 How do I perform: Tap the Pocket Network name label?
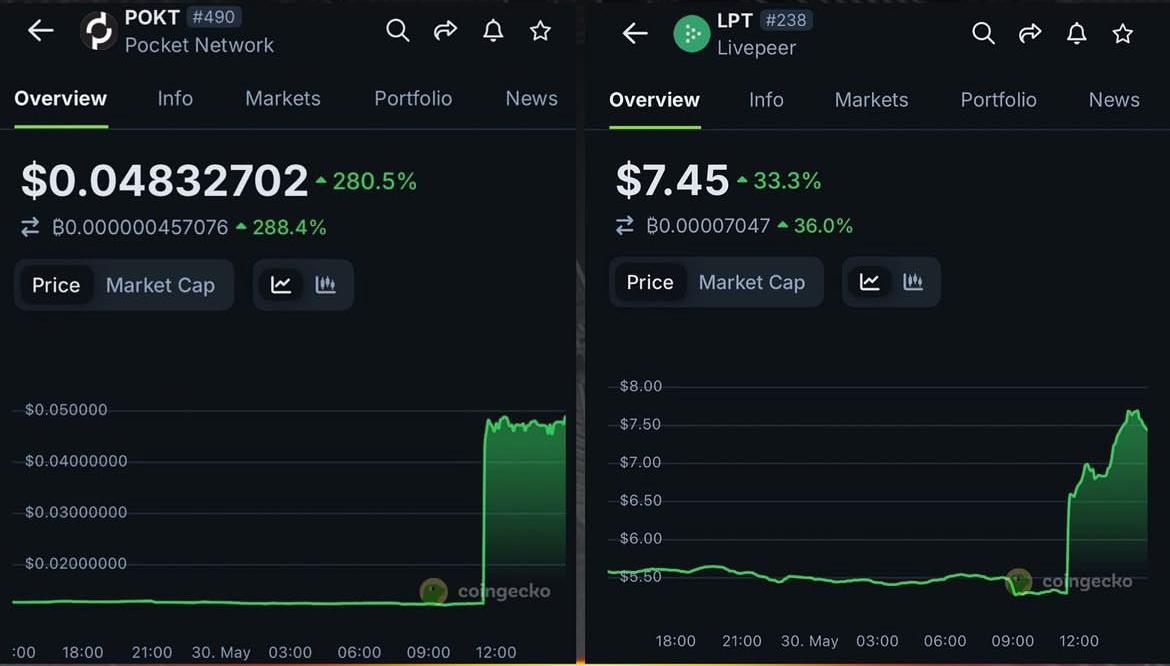(x=199, y=45)
